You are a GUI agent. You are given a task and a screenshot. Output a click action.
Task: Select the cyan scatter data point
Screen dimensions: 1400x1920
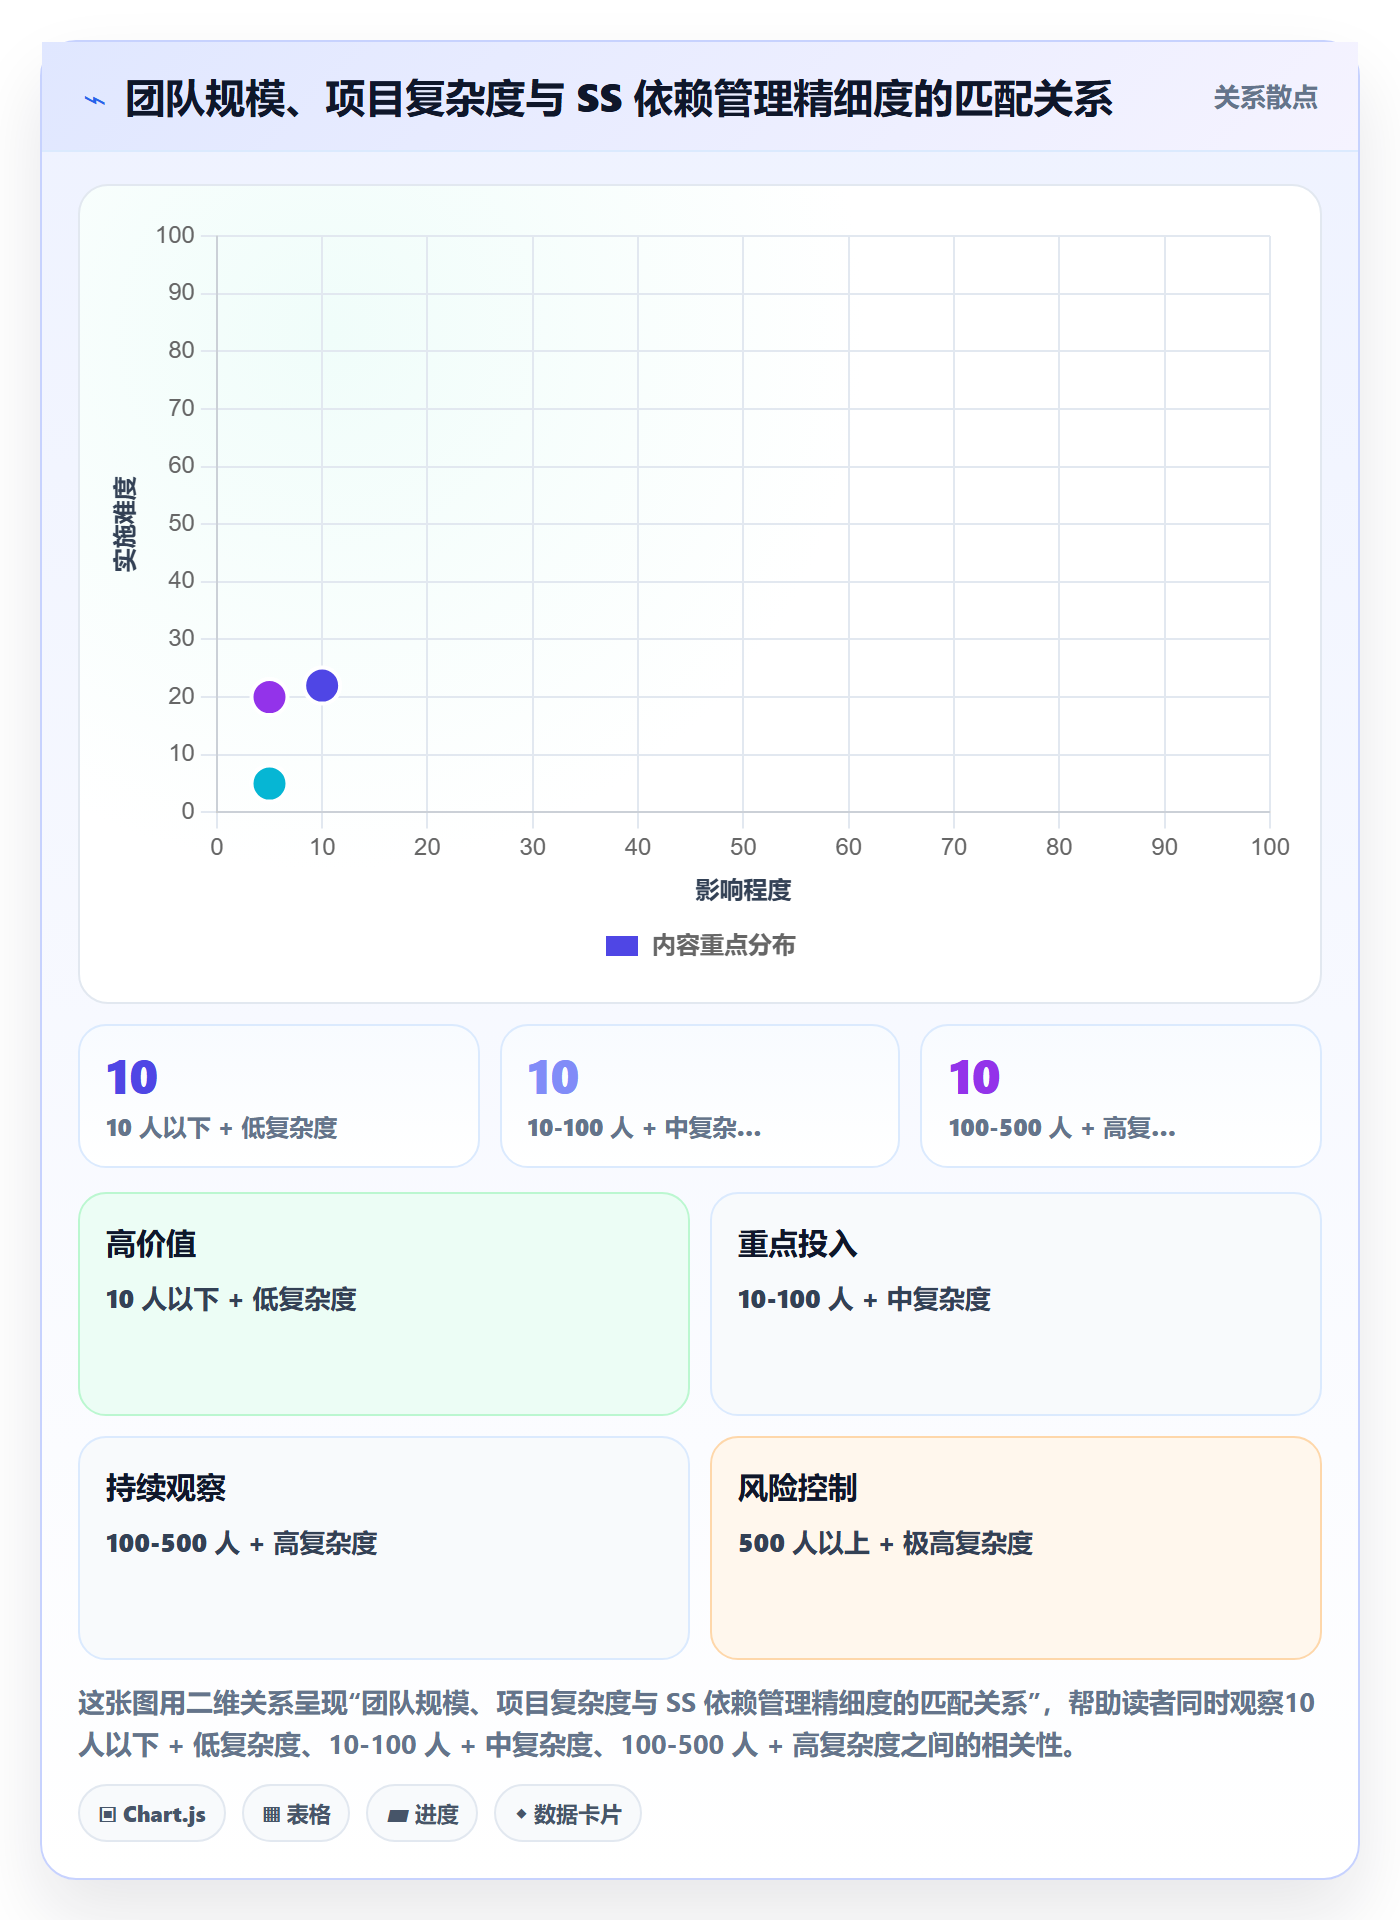click(x=269, y=783)
